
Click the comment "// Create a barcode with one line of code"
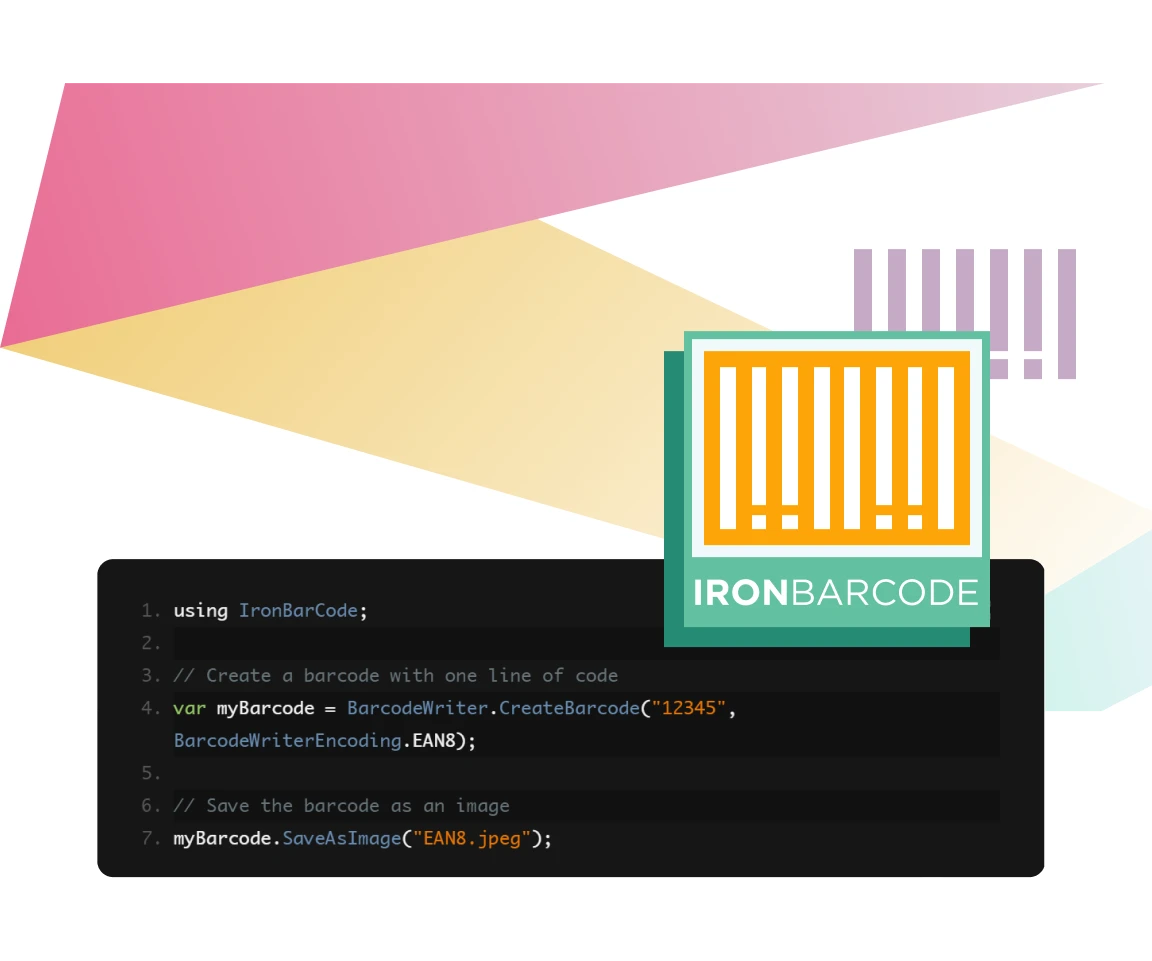(x=395, y=675)
